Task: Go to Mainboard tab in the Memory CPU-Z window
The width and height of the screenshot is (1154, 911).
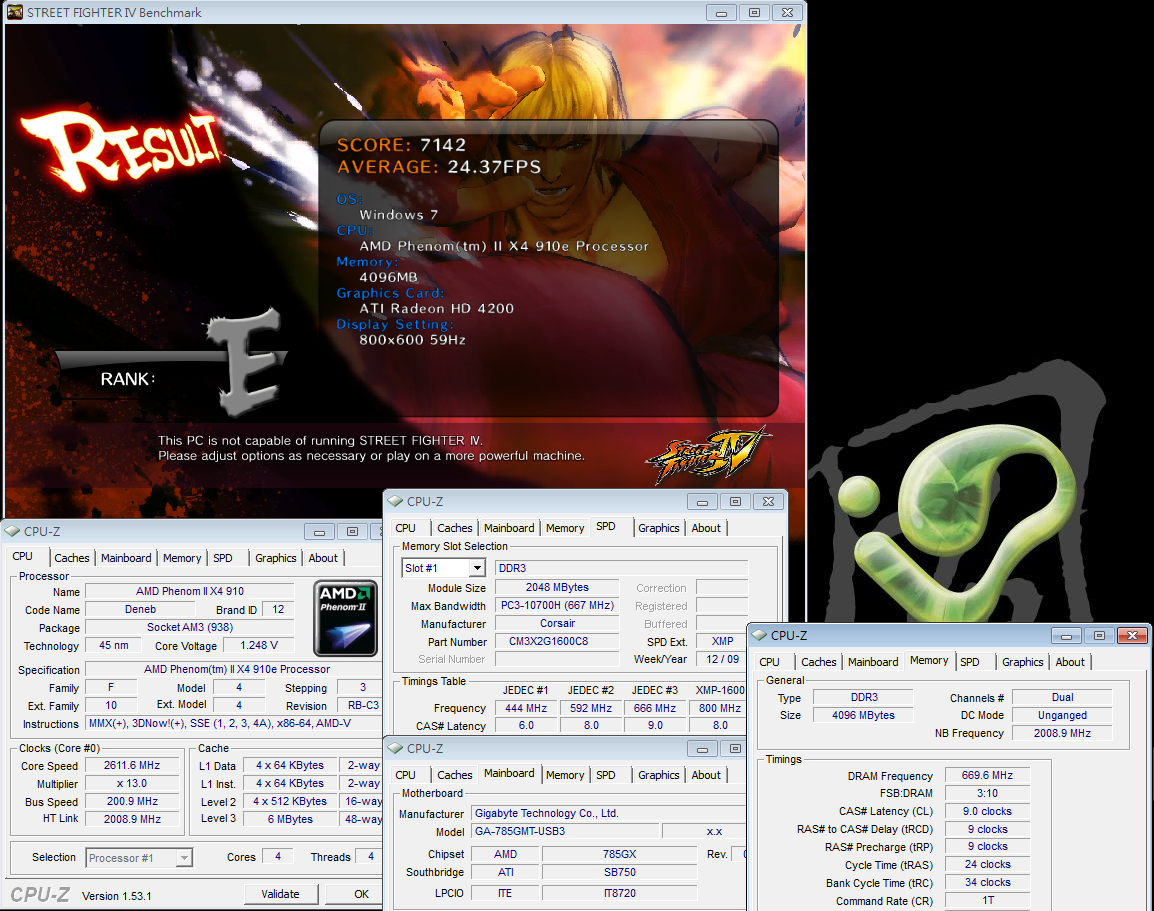Action: [874, 662]
